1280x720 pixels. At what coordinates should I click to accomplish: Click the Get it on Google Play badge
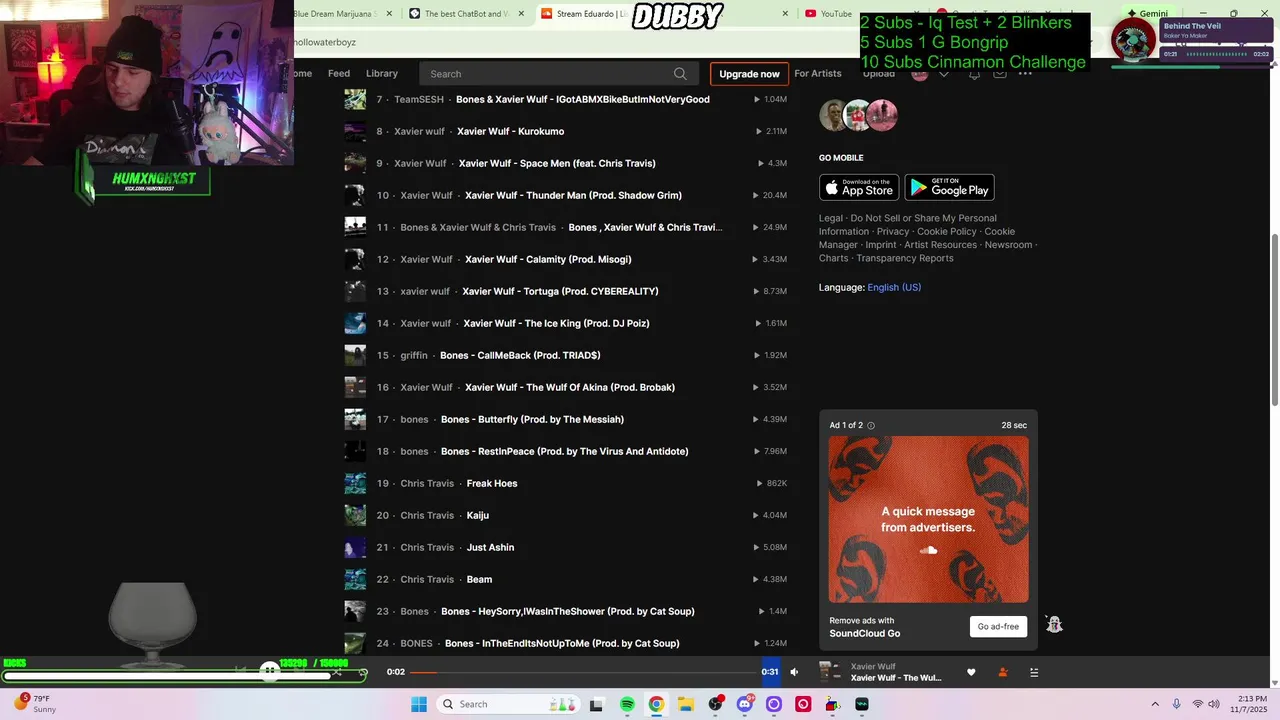point(949,187)
